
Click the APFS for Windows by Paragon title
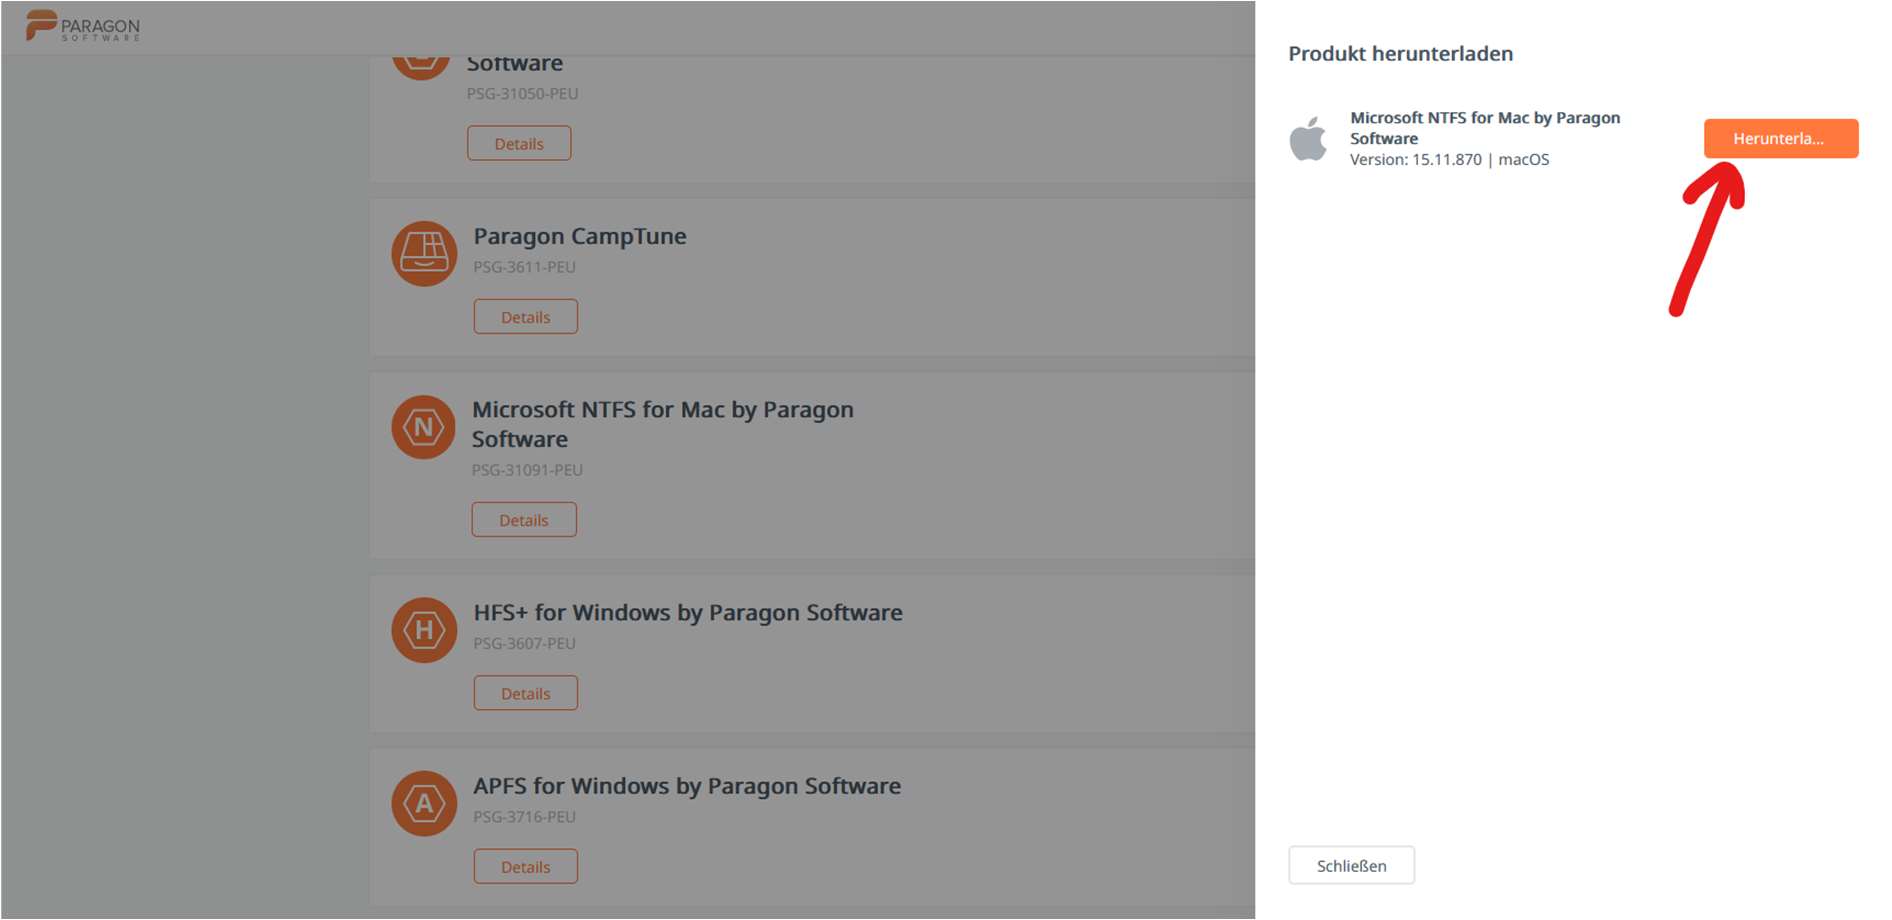pos(687,786)
